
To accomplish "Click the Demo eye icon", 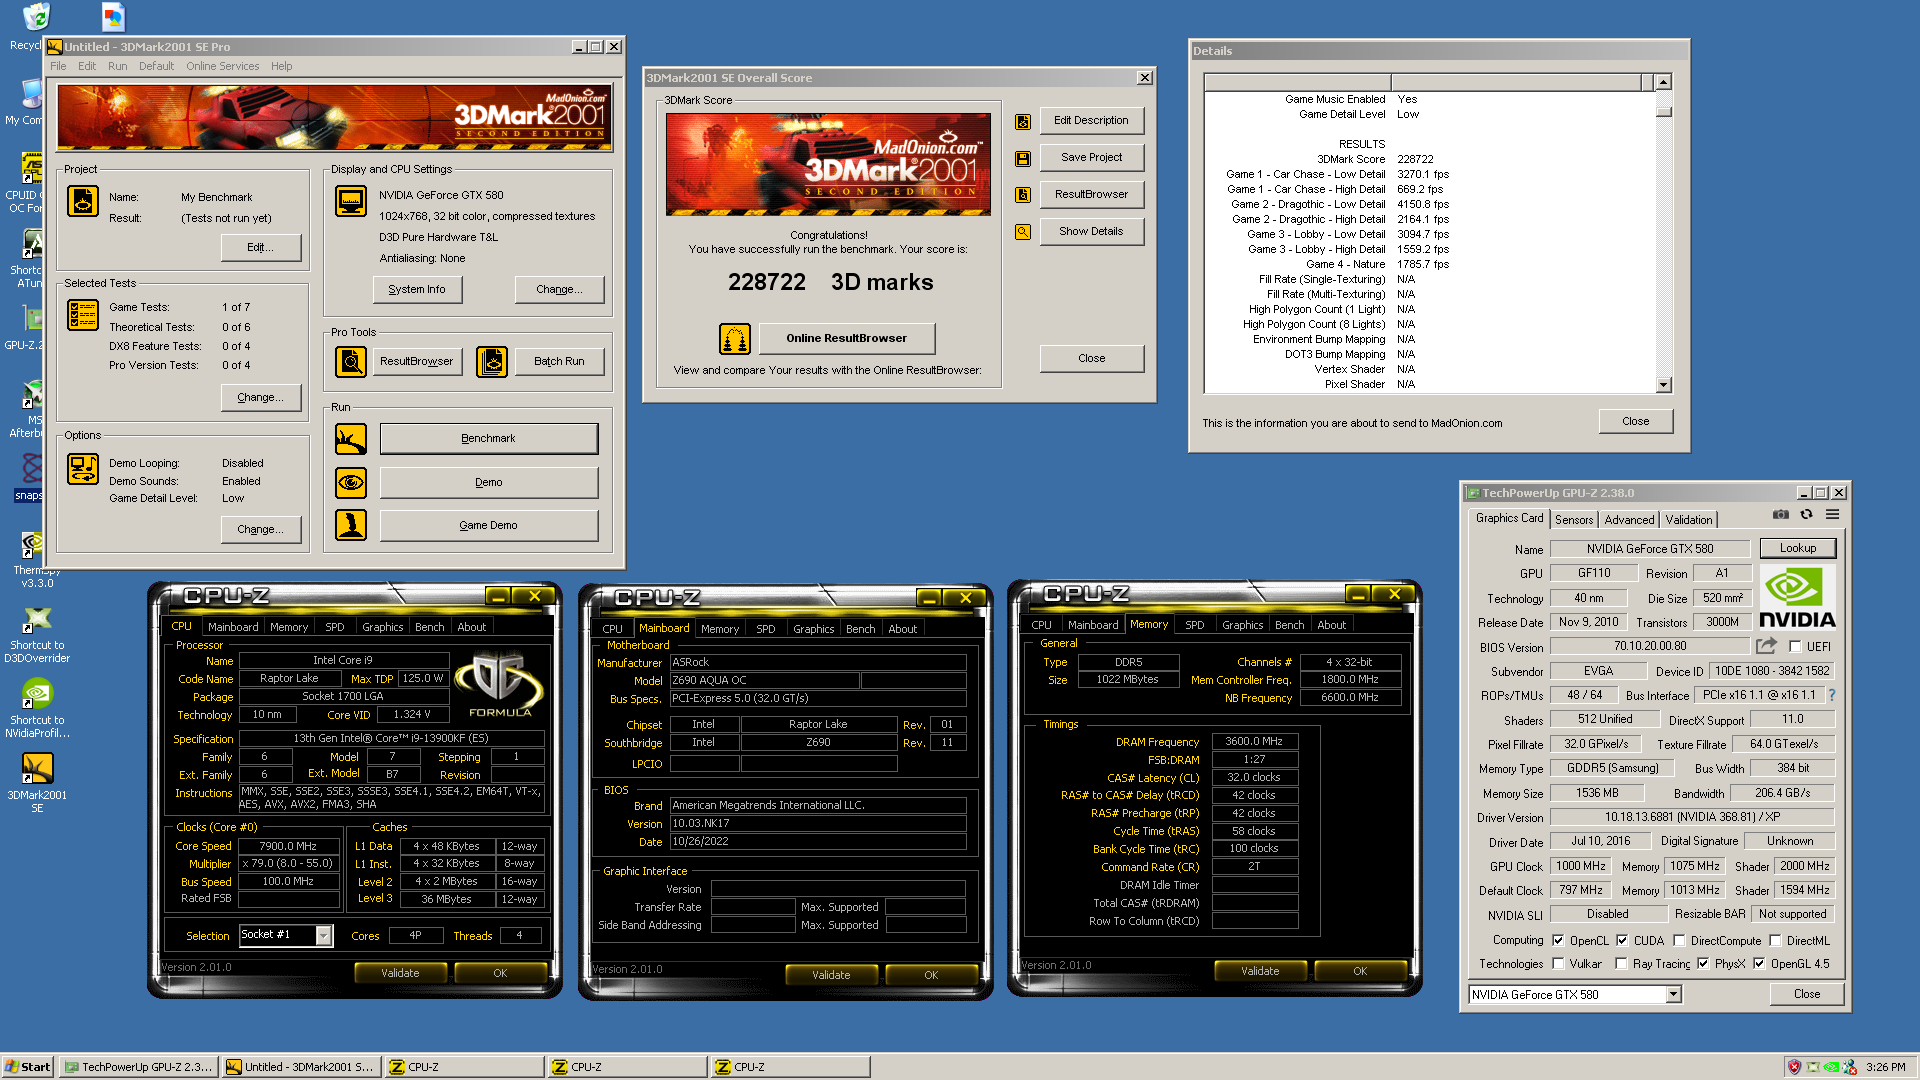I will tap(351, 483).
